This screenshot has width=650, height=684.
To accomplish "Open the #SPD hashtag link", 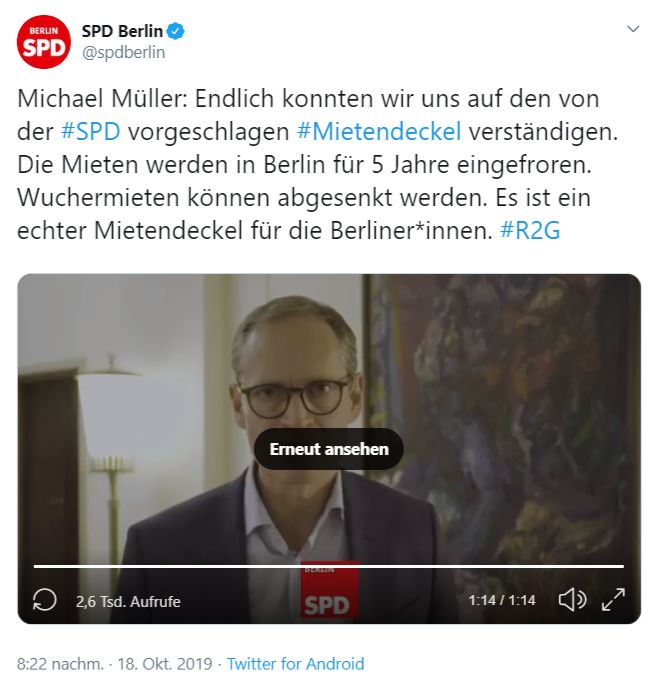I will click(x=91, y=131).
